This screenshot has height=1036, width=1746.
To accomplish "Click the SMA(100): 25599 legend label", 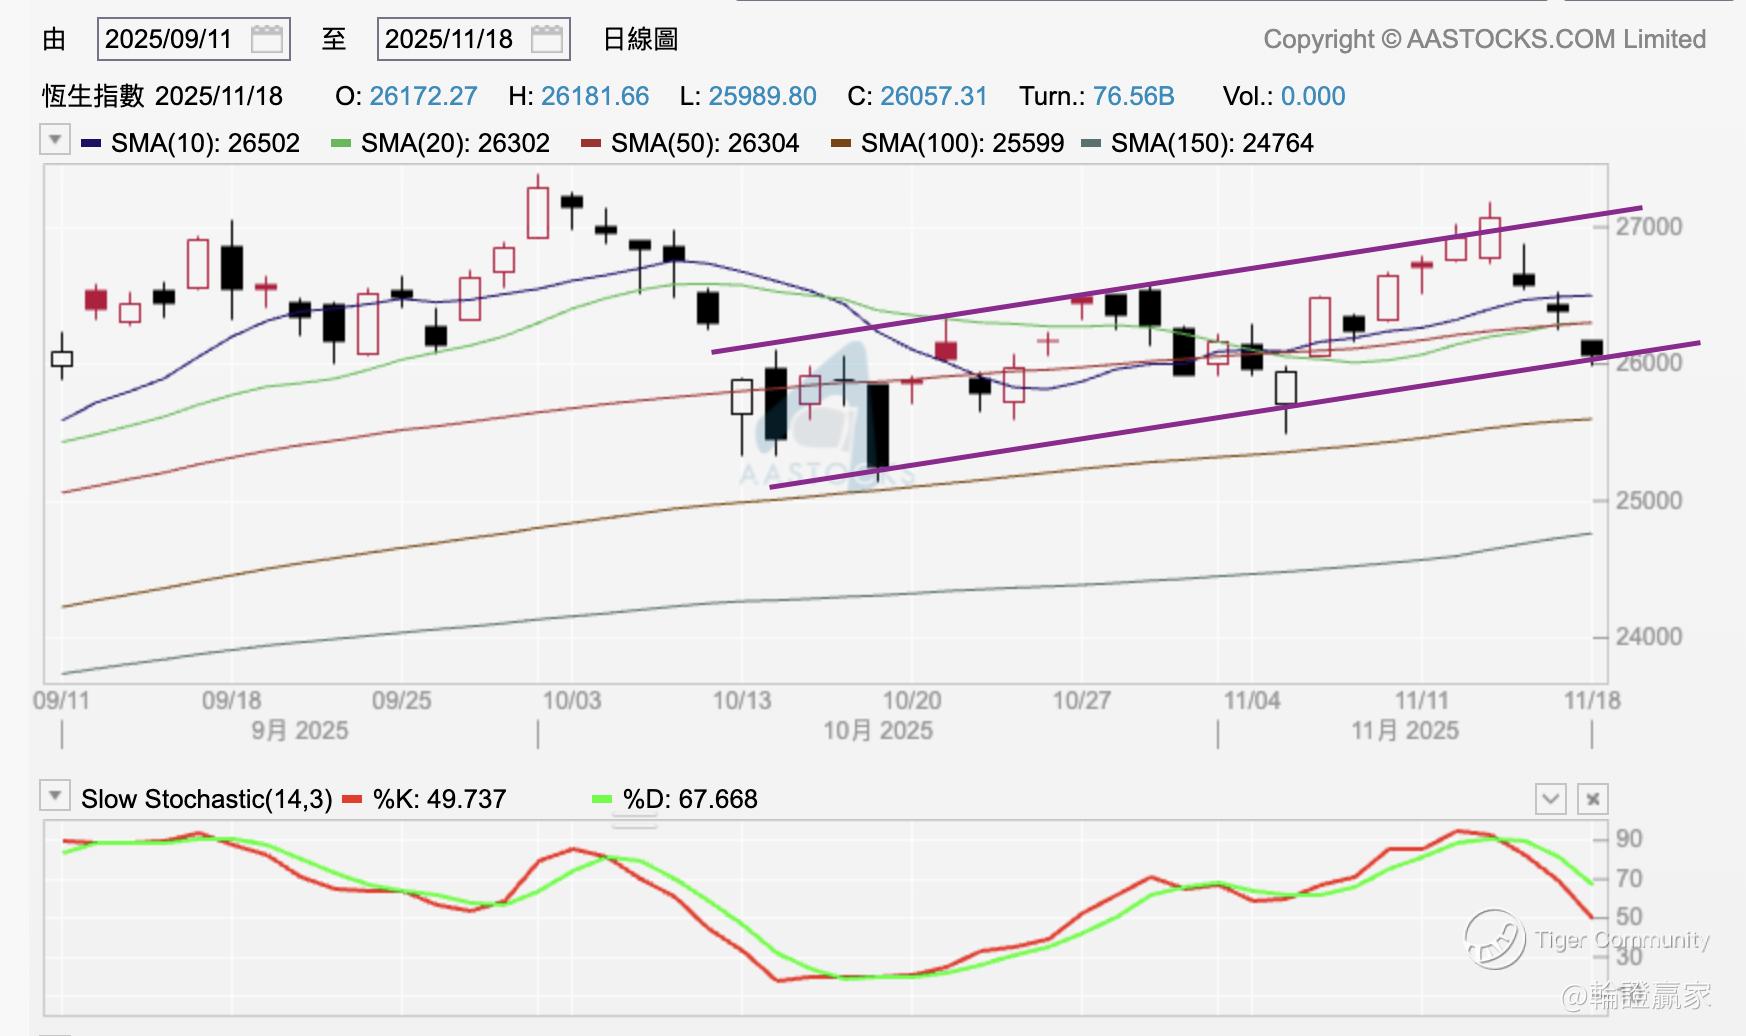I will [x=963, y=143].
